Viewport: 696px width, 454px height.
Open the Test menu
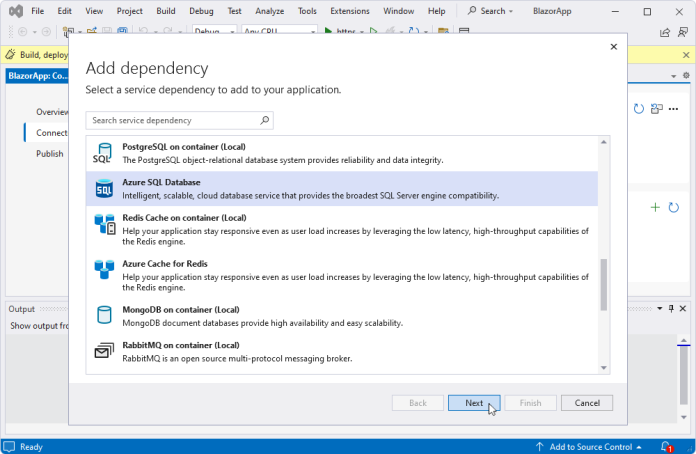coord(234,11)
